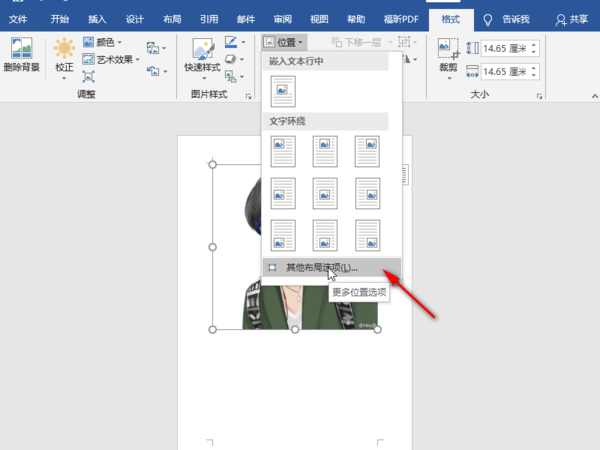Switch to the Layout (布局) tab

click(x=172, y=19)
